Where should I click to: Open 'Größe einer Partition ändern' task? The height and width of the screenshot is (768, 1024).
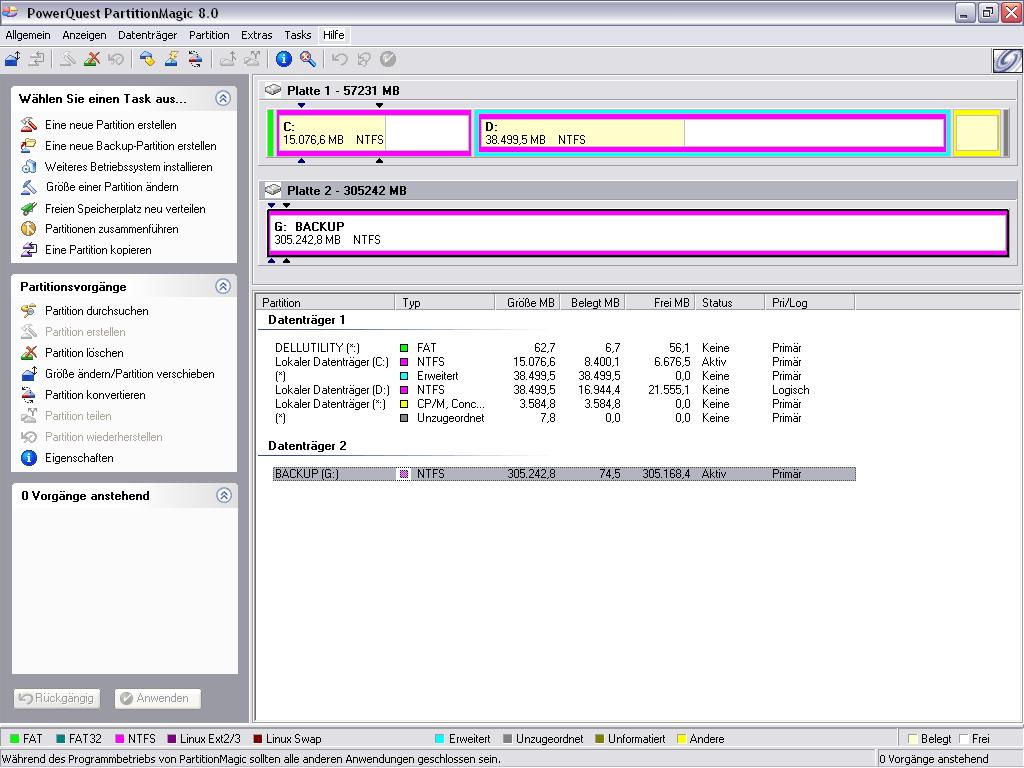pyautogui.click(x=112, y=187)
